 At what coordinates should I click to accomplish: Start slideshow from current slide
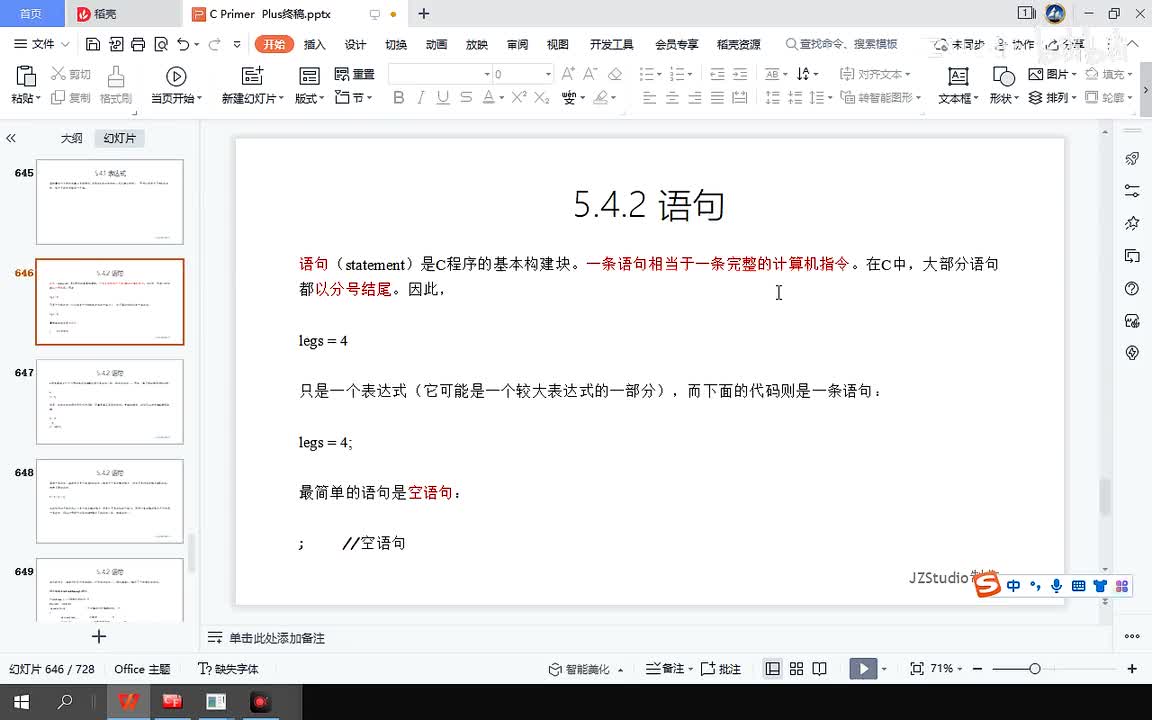176,76
